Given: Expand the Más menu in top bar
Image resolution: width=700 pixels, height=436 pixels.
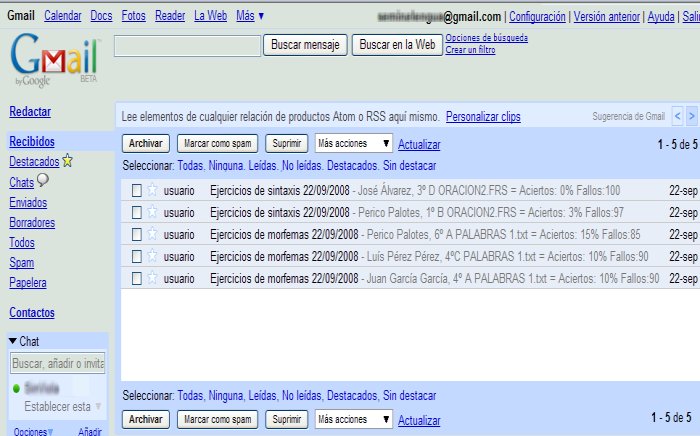Looking at the screenshot, I should pyautogui.click(x=250, y=16).
